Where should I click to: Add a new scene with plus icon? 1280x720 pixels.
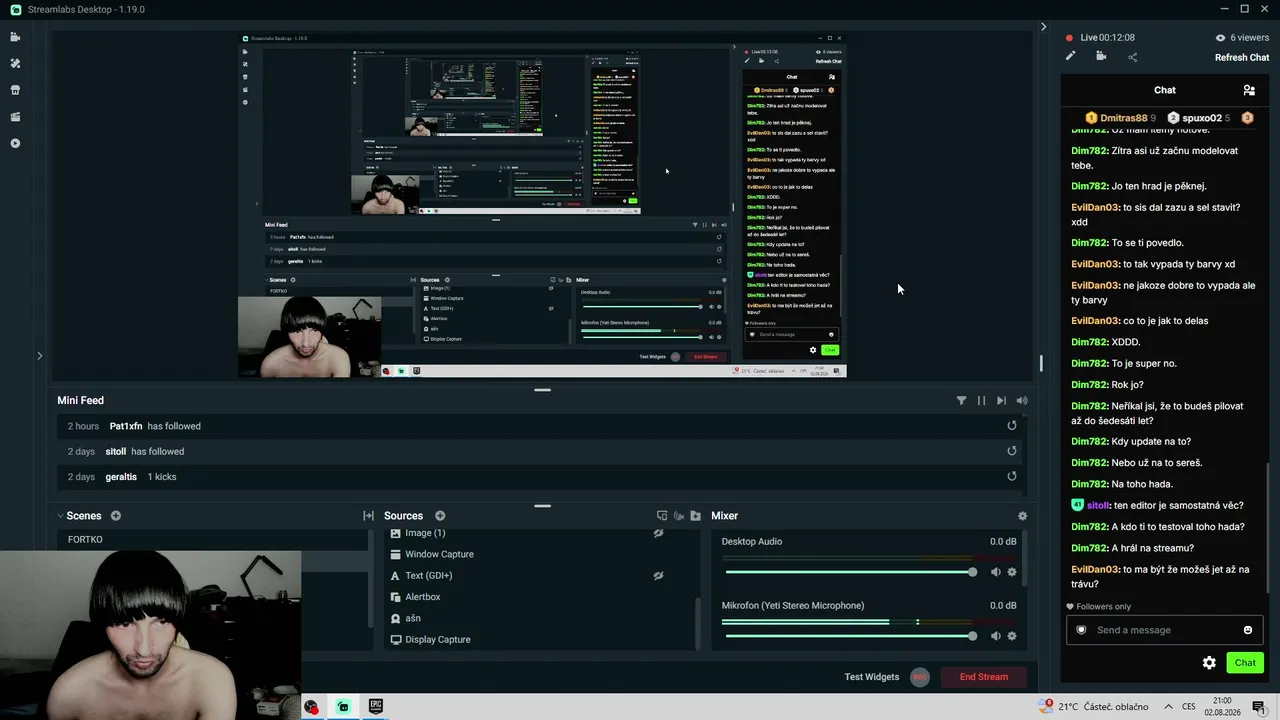pos(116,516)
